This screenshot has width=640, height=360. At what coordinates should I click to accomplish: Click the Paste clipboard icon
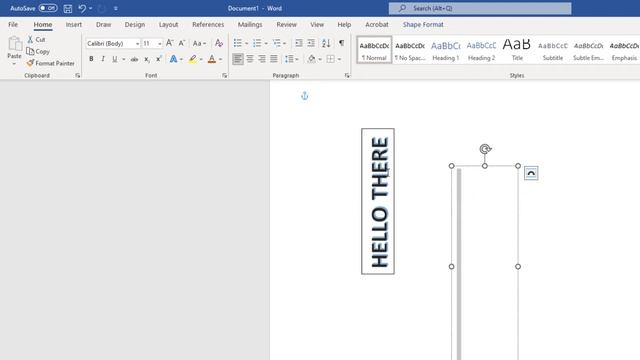pyautogui.click(x=15, y=44)
